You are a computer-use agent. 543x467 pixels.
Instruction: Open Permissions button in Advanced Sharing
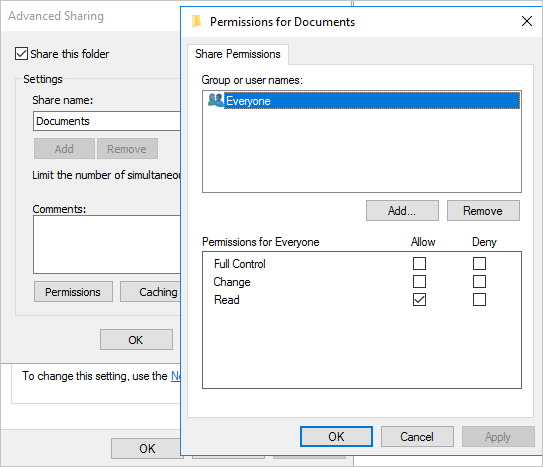(73, 291)
